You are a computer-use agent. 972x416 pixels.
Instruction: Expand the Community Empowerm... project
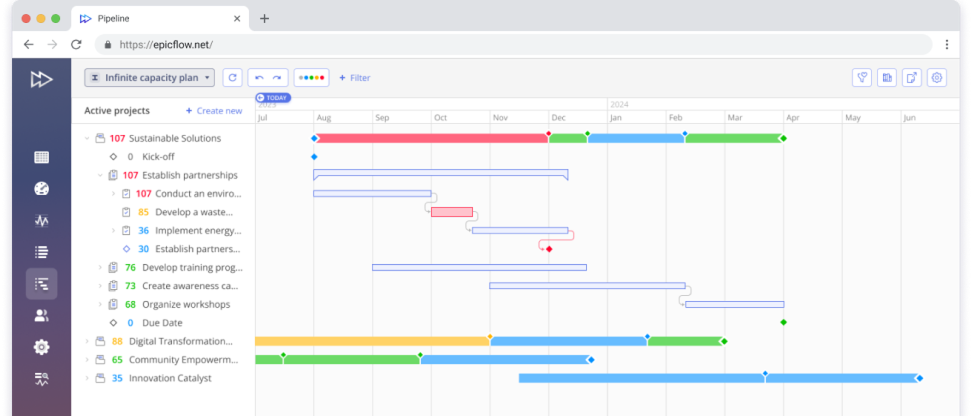pos(87,360)
